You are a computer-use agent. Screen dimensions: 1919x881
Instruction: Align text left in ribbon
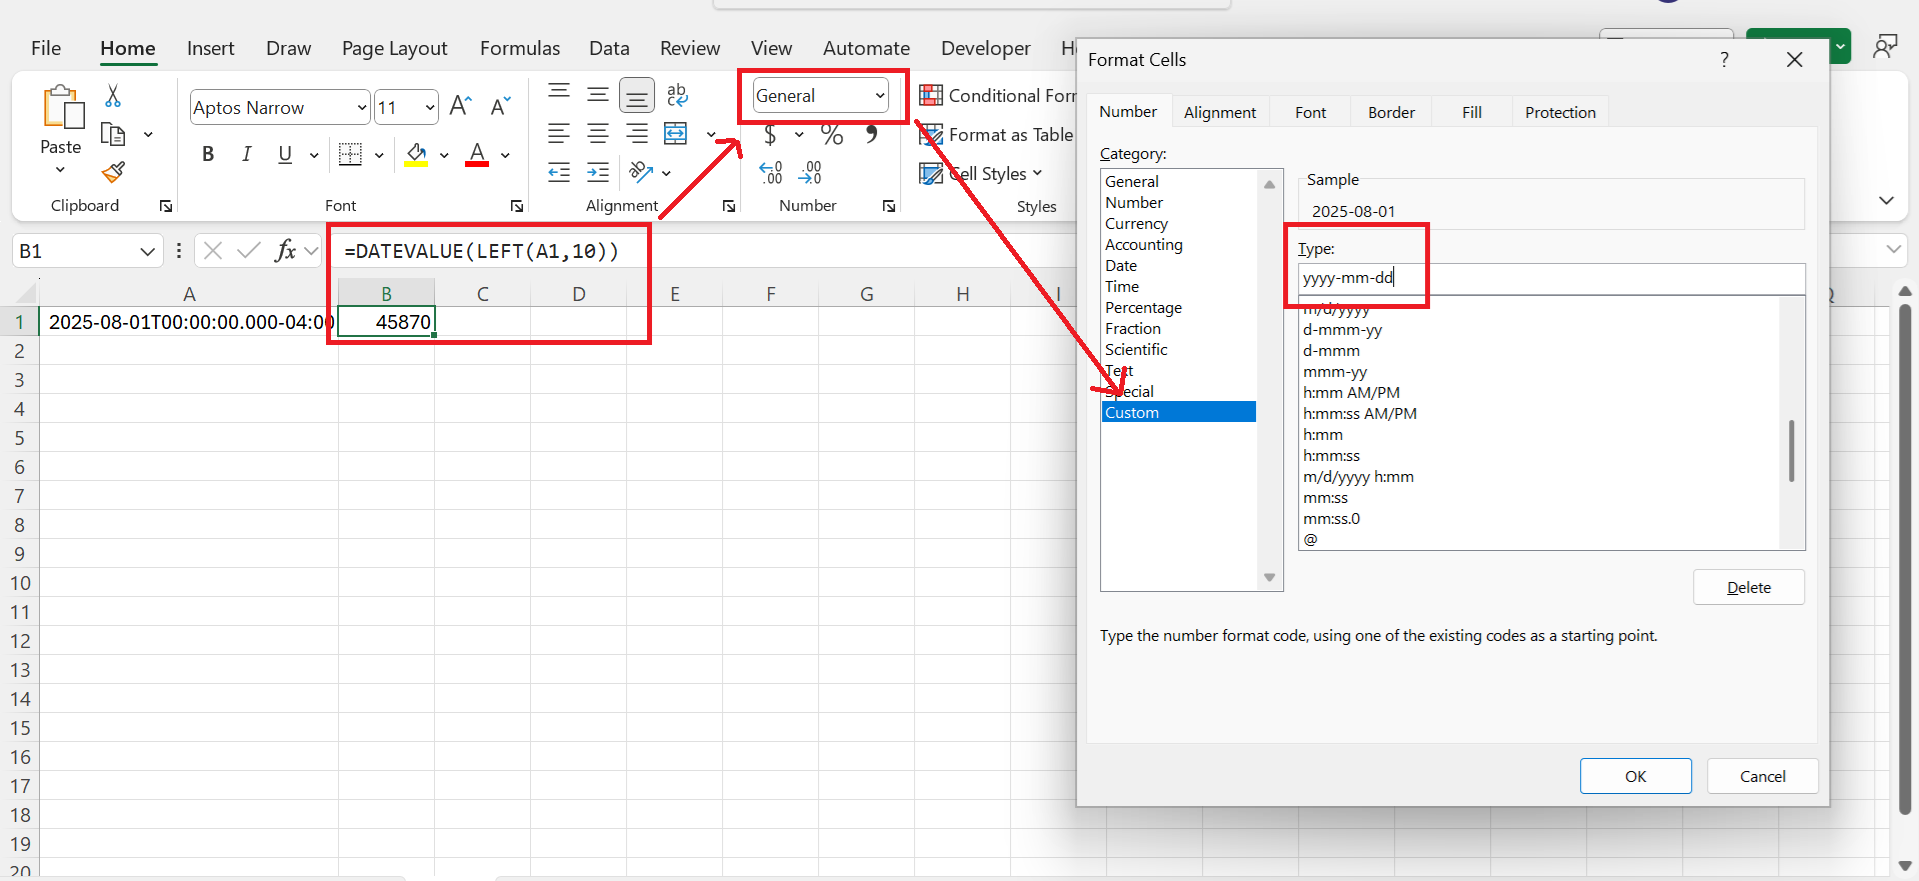559,133
